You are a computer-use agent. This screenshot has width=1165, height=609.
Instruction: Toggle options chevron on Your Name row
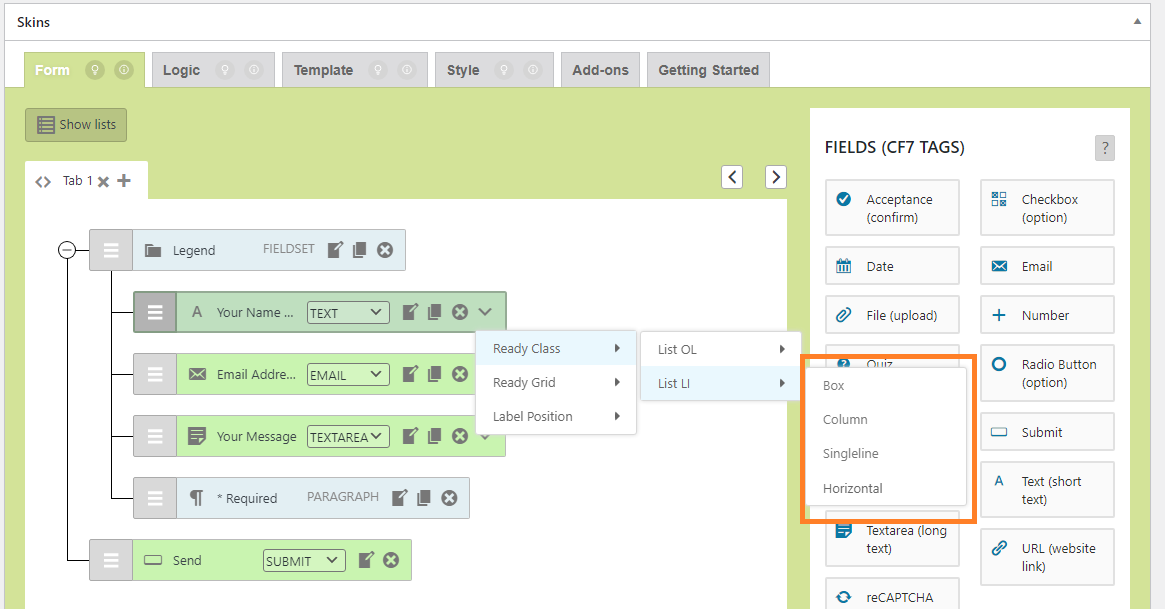[x=485, y=312]
